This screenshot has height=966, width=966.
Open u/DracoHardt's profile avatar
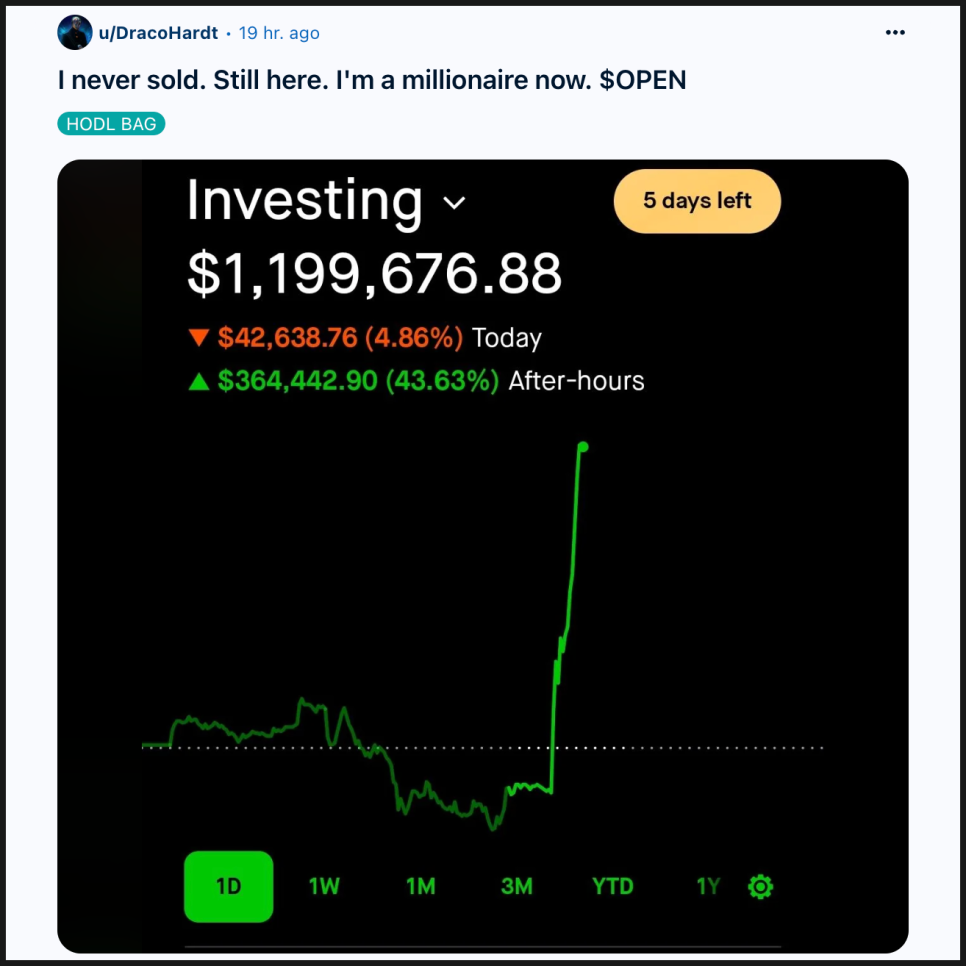tap(75, 33)
